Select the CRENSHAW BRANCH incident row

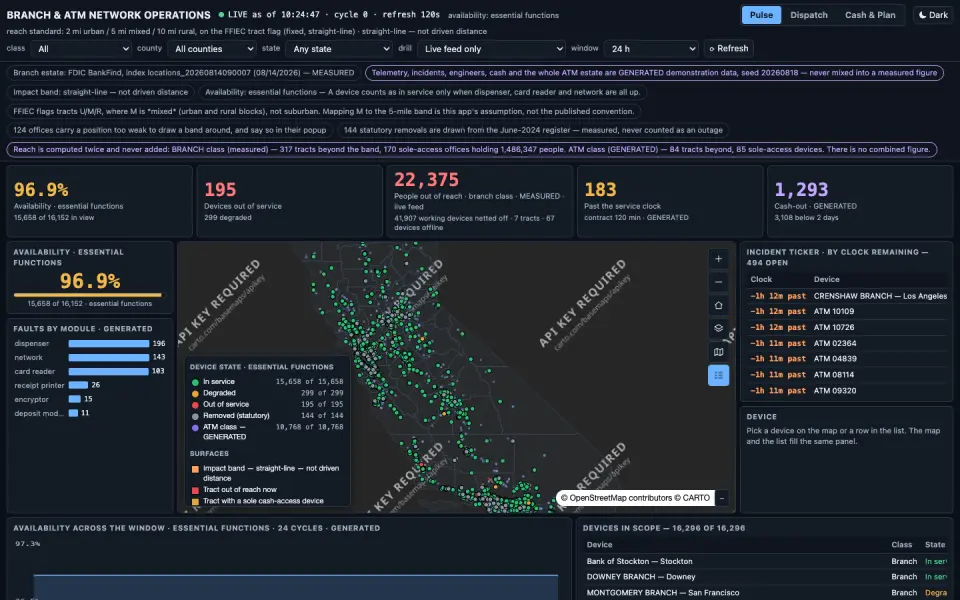[x=848, y=296]
